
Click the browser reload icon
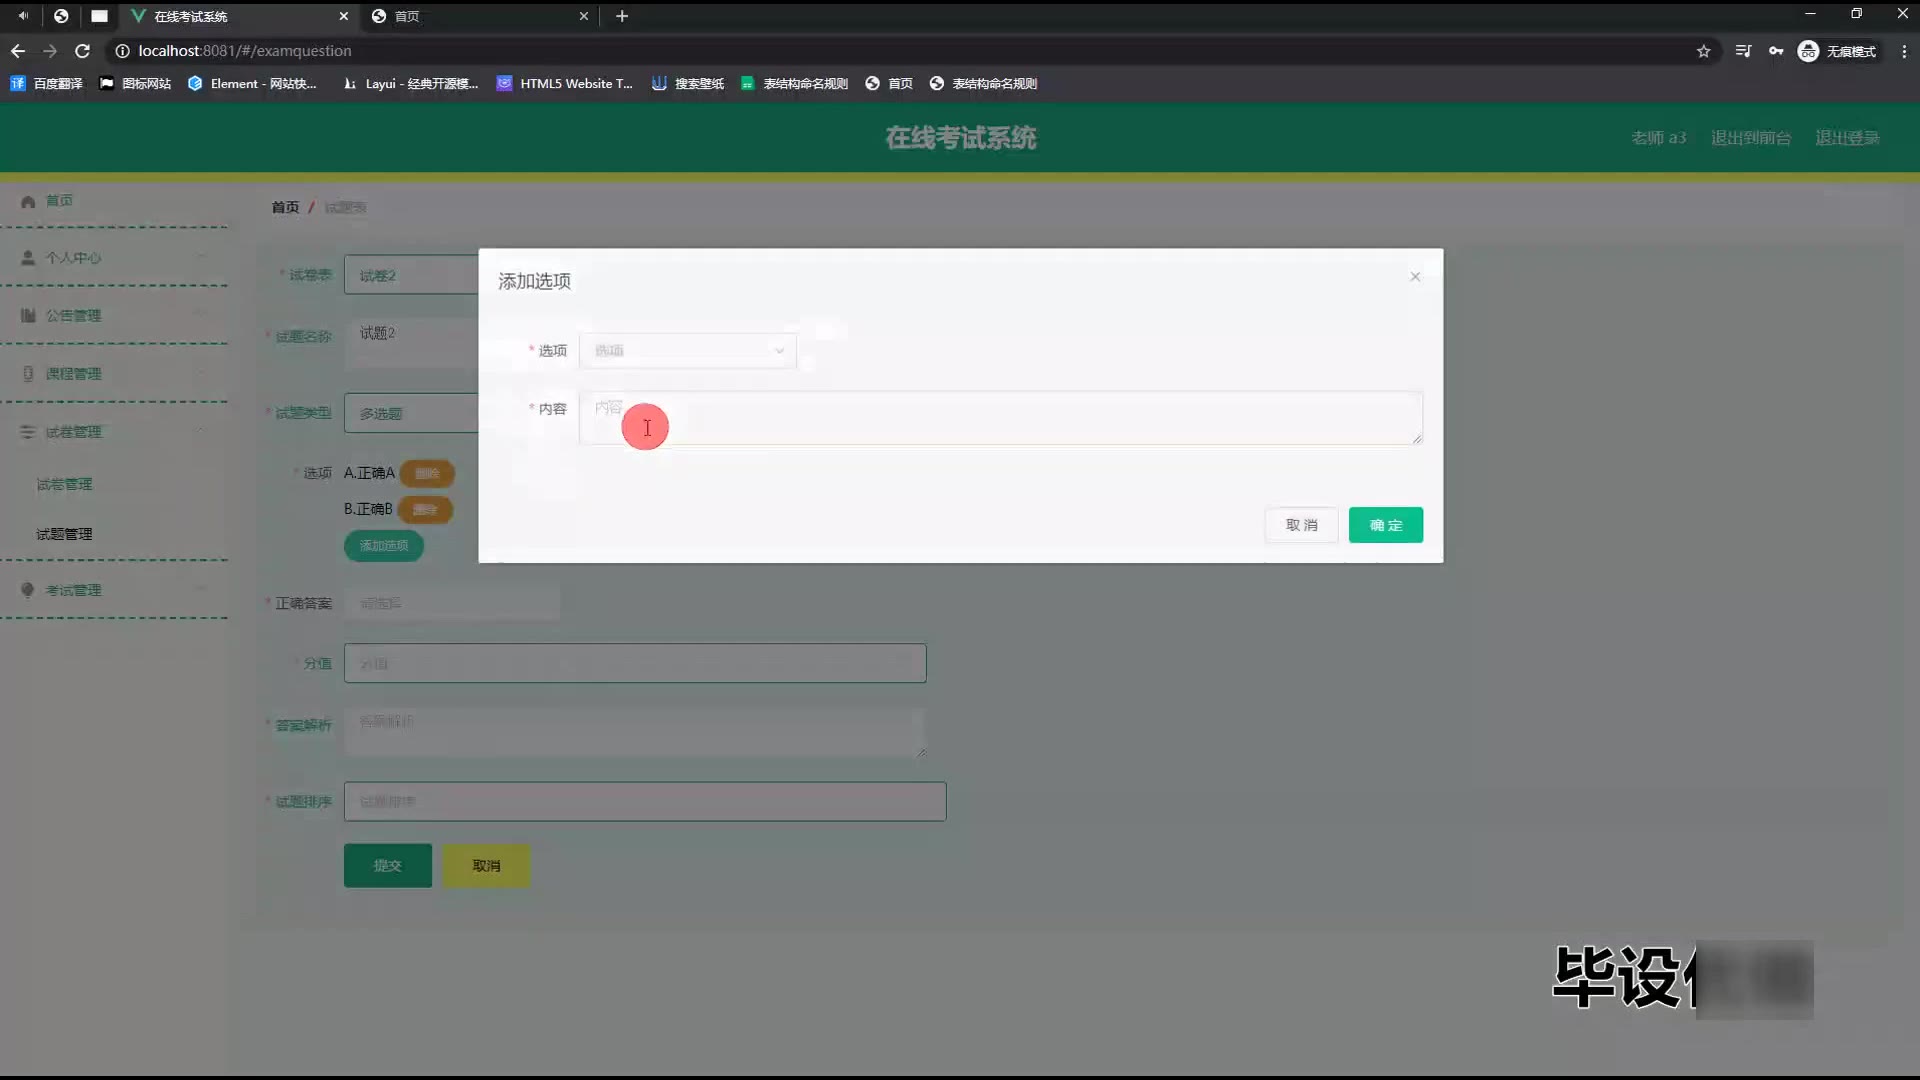point(83,51)
